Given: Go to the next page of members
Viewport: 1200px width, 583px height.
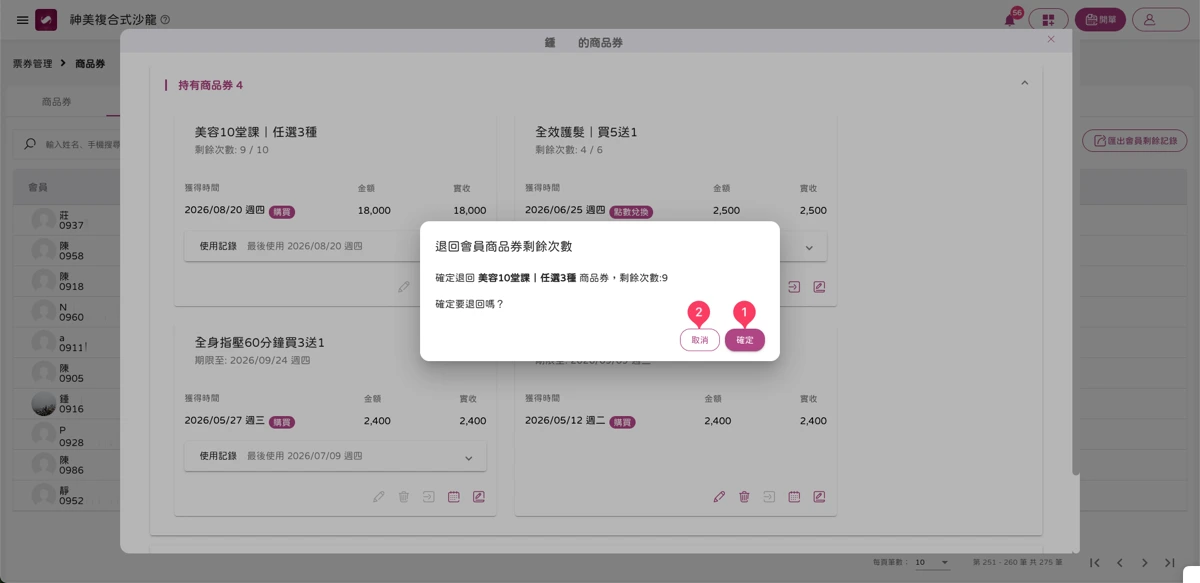Looking at the screenshot, I should pyautogui.click(x=1145, y=563).
